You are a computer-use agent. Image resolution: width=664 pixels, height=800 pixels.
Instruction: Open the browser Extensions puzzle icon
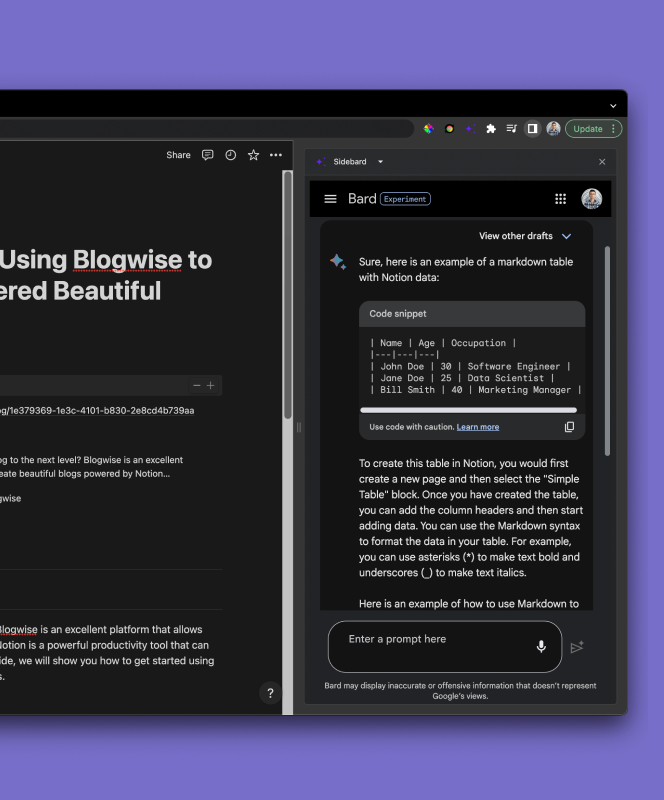(x=491, y=129)
